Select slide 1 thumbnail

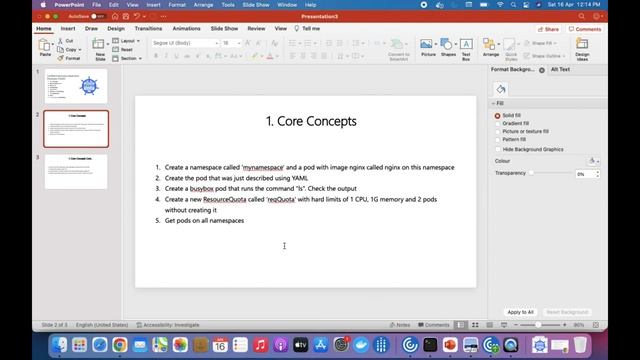pos(76,86)
